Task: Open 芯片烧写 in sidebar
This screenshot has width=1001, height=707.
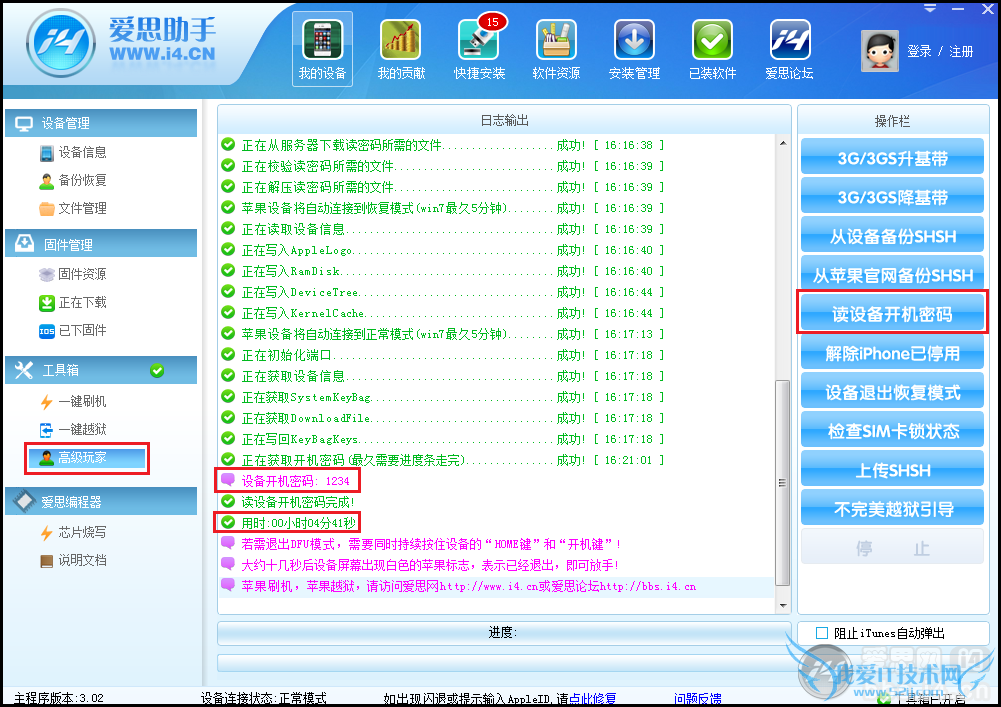Action: coord(73,533)
